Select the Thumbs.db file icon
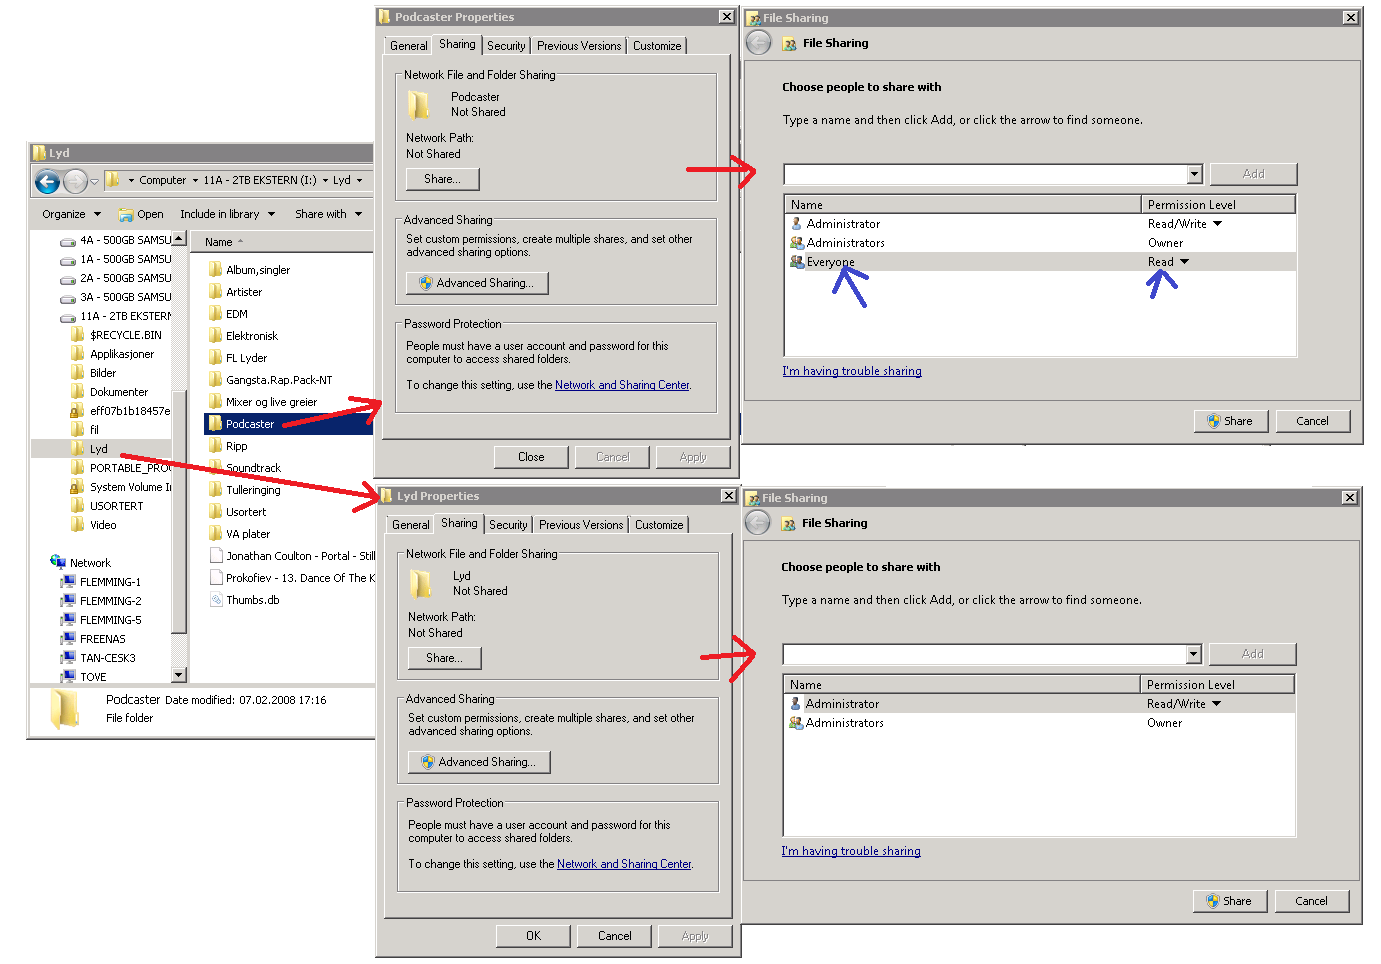The image size is (1381, 964). click(216, 600)
